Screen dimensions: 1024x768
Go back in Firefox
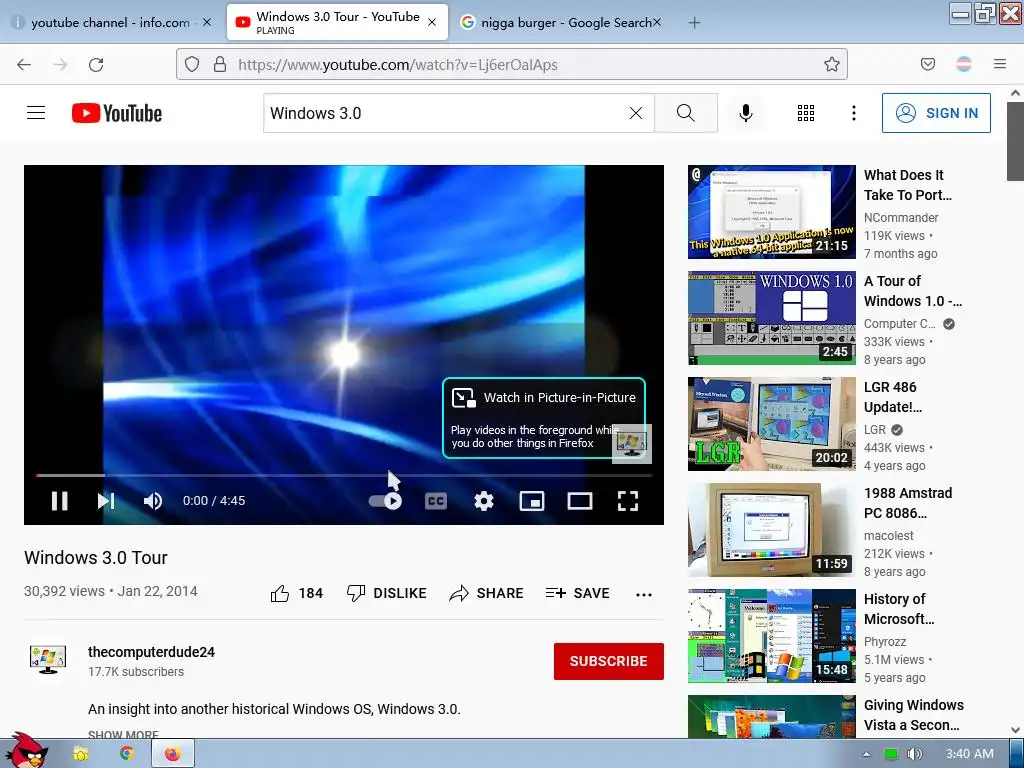pyautogui.click(x=24, y=64)
